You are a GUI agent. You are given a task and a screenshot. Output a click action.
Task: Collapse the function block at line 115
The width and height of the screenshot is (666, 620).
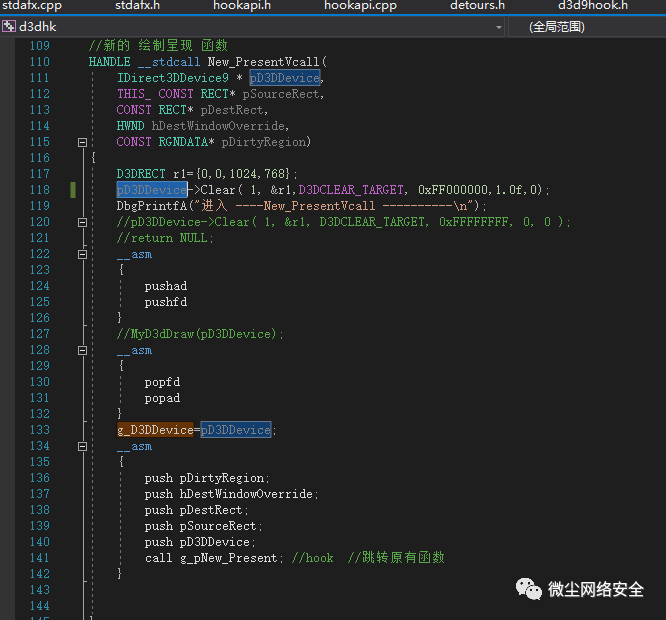[82, 142]
